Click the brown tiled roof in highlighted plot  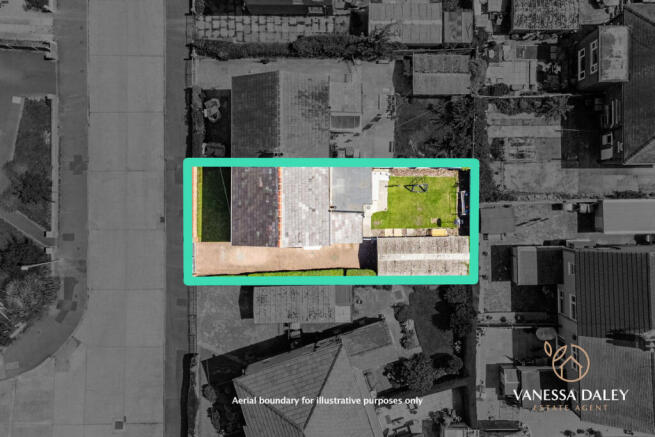pyautogui.click(x=255, y=205)
